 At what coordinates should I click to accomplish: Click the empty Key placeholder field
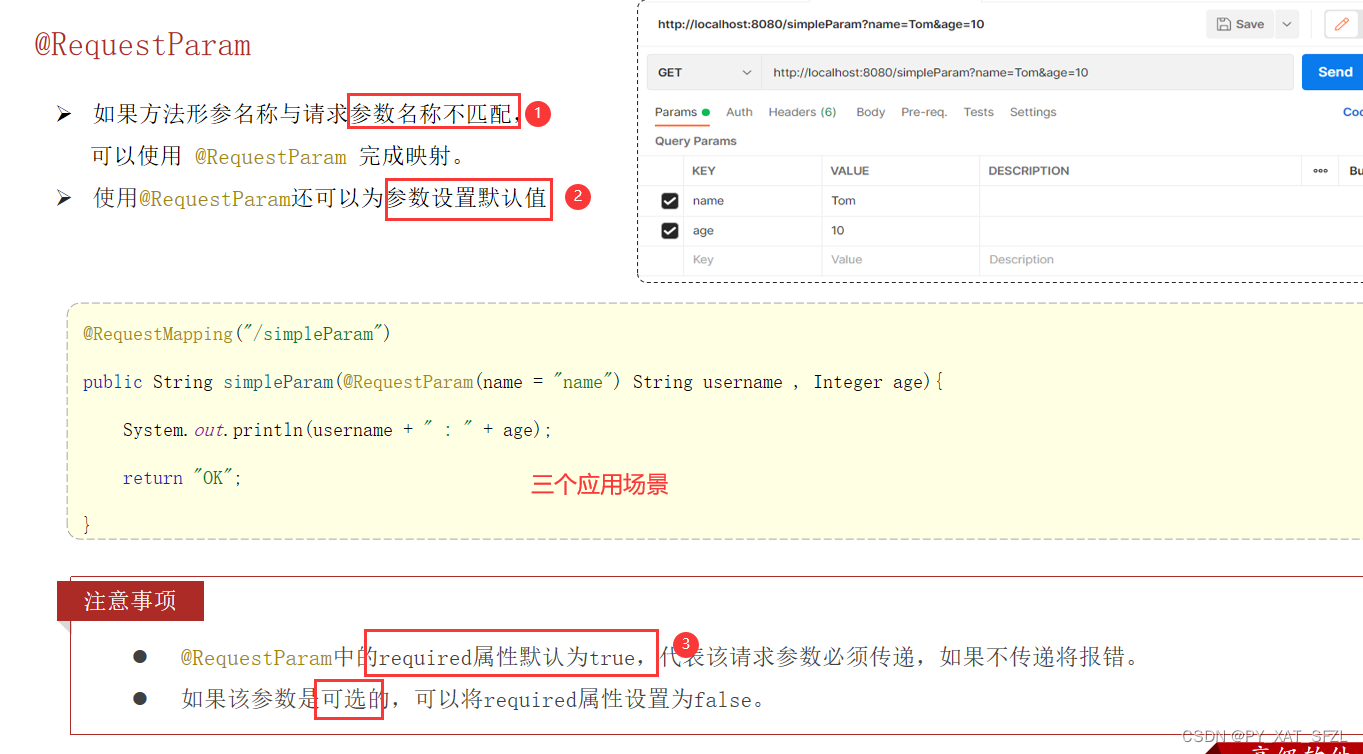(x=751, y=260)
